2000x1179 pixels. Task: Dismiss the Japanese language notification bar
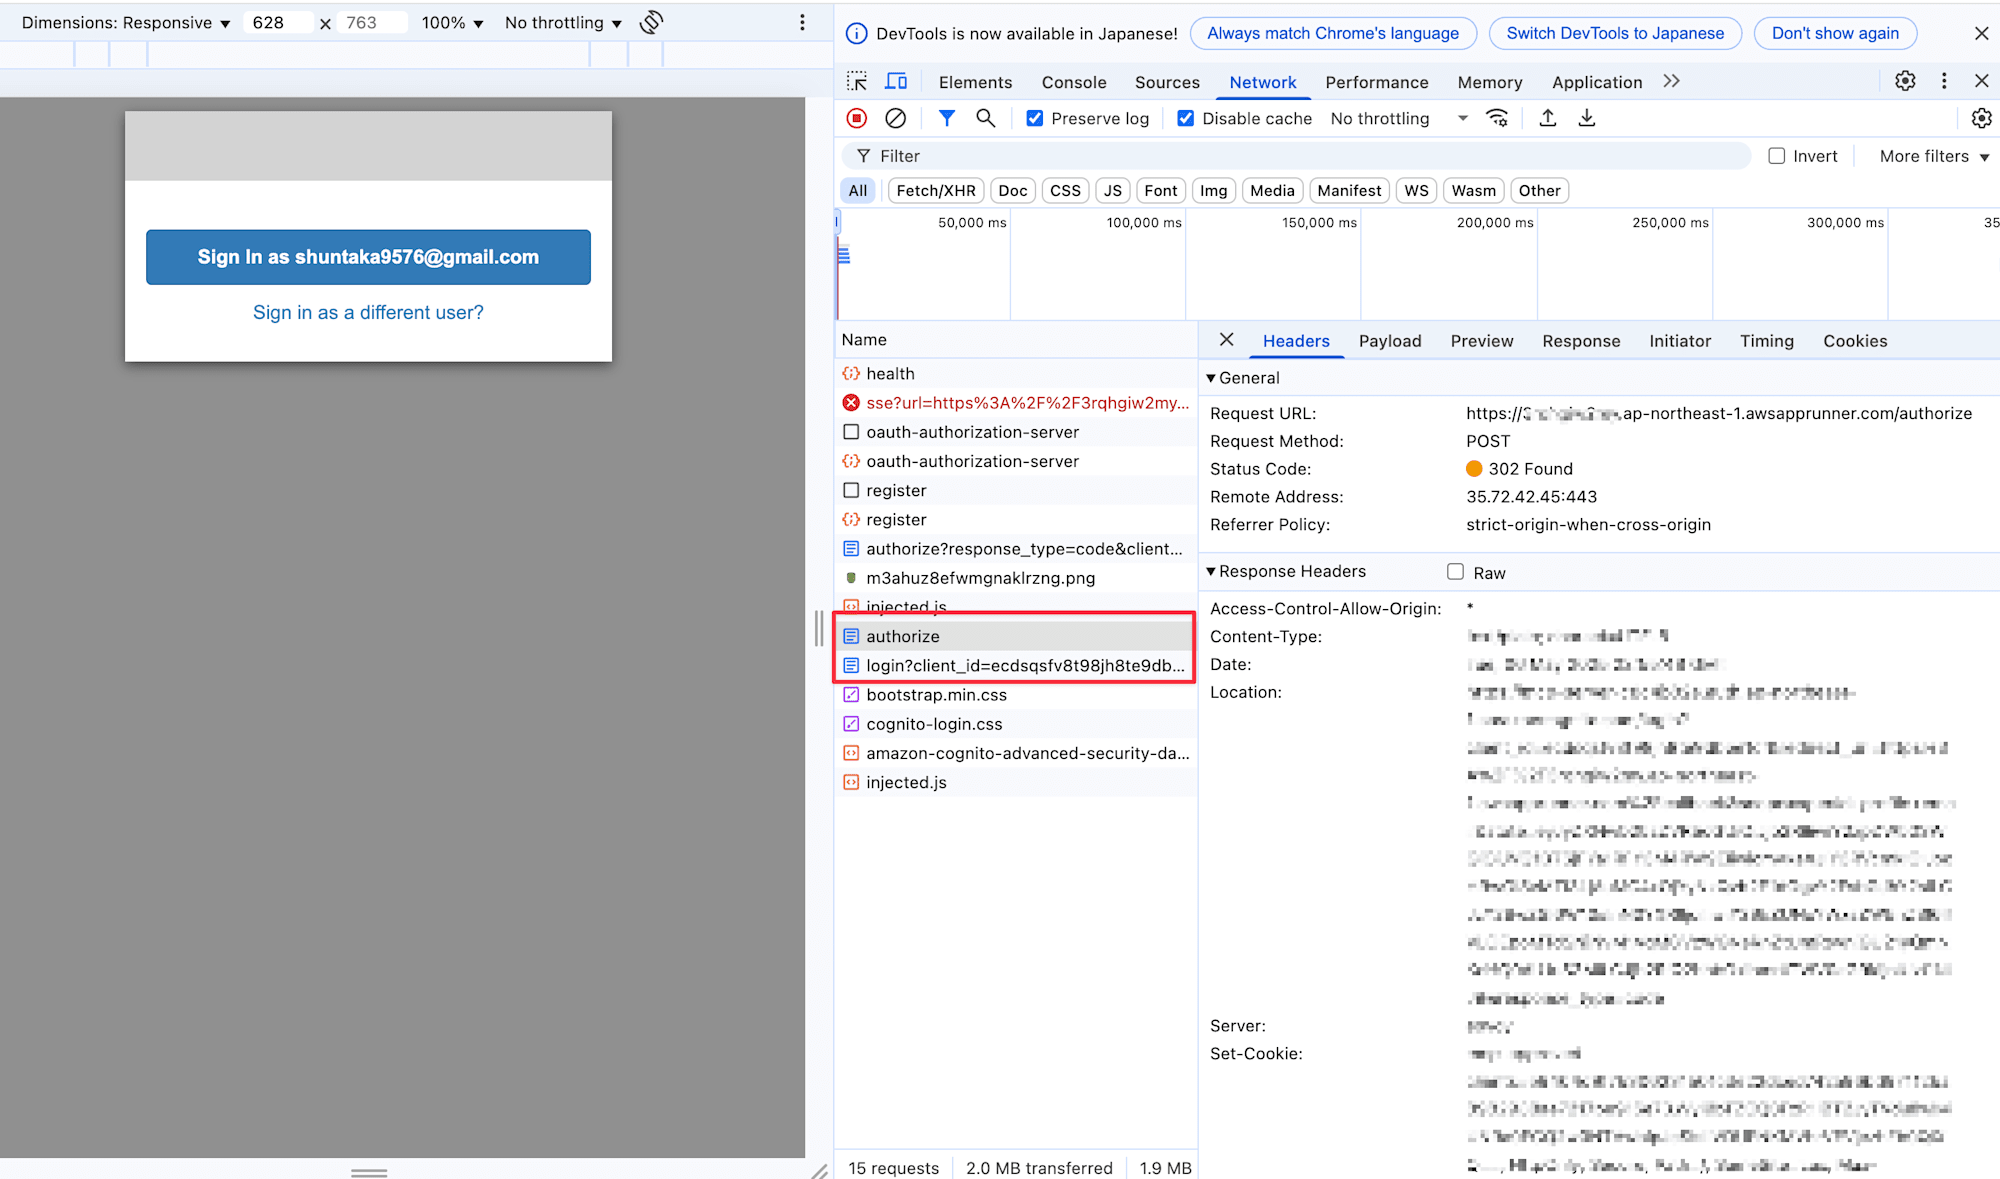pos(1981,33)
